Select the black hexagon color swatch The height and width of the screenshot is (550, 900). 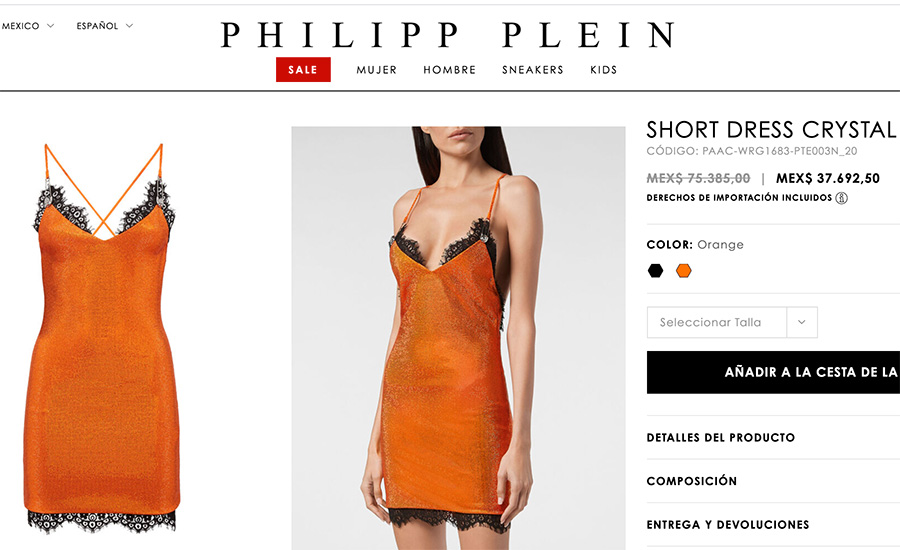click(x=655, y=270)
